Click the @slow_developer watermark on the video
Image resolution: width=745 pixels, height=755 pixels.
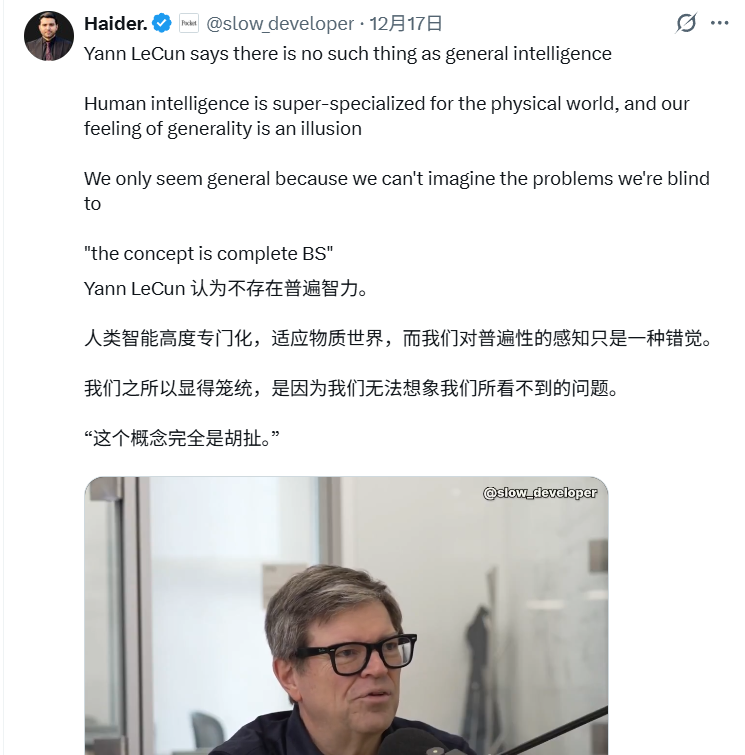[540, 493]
